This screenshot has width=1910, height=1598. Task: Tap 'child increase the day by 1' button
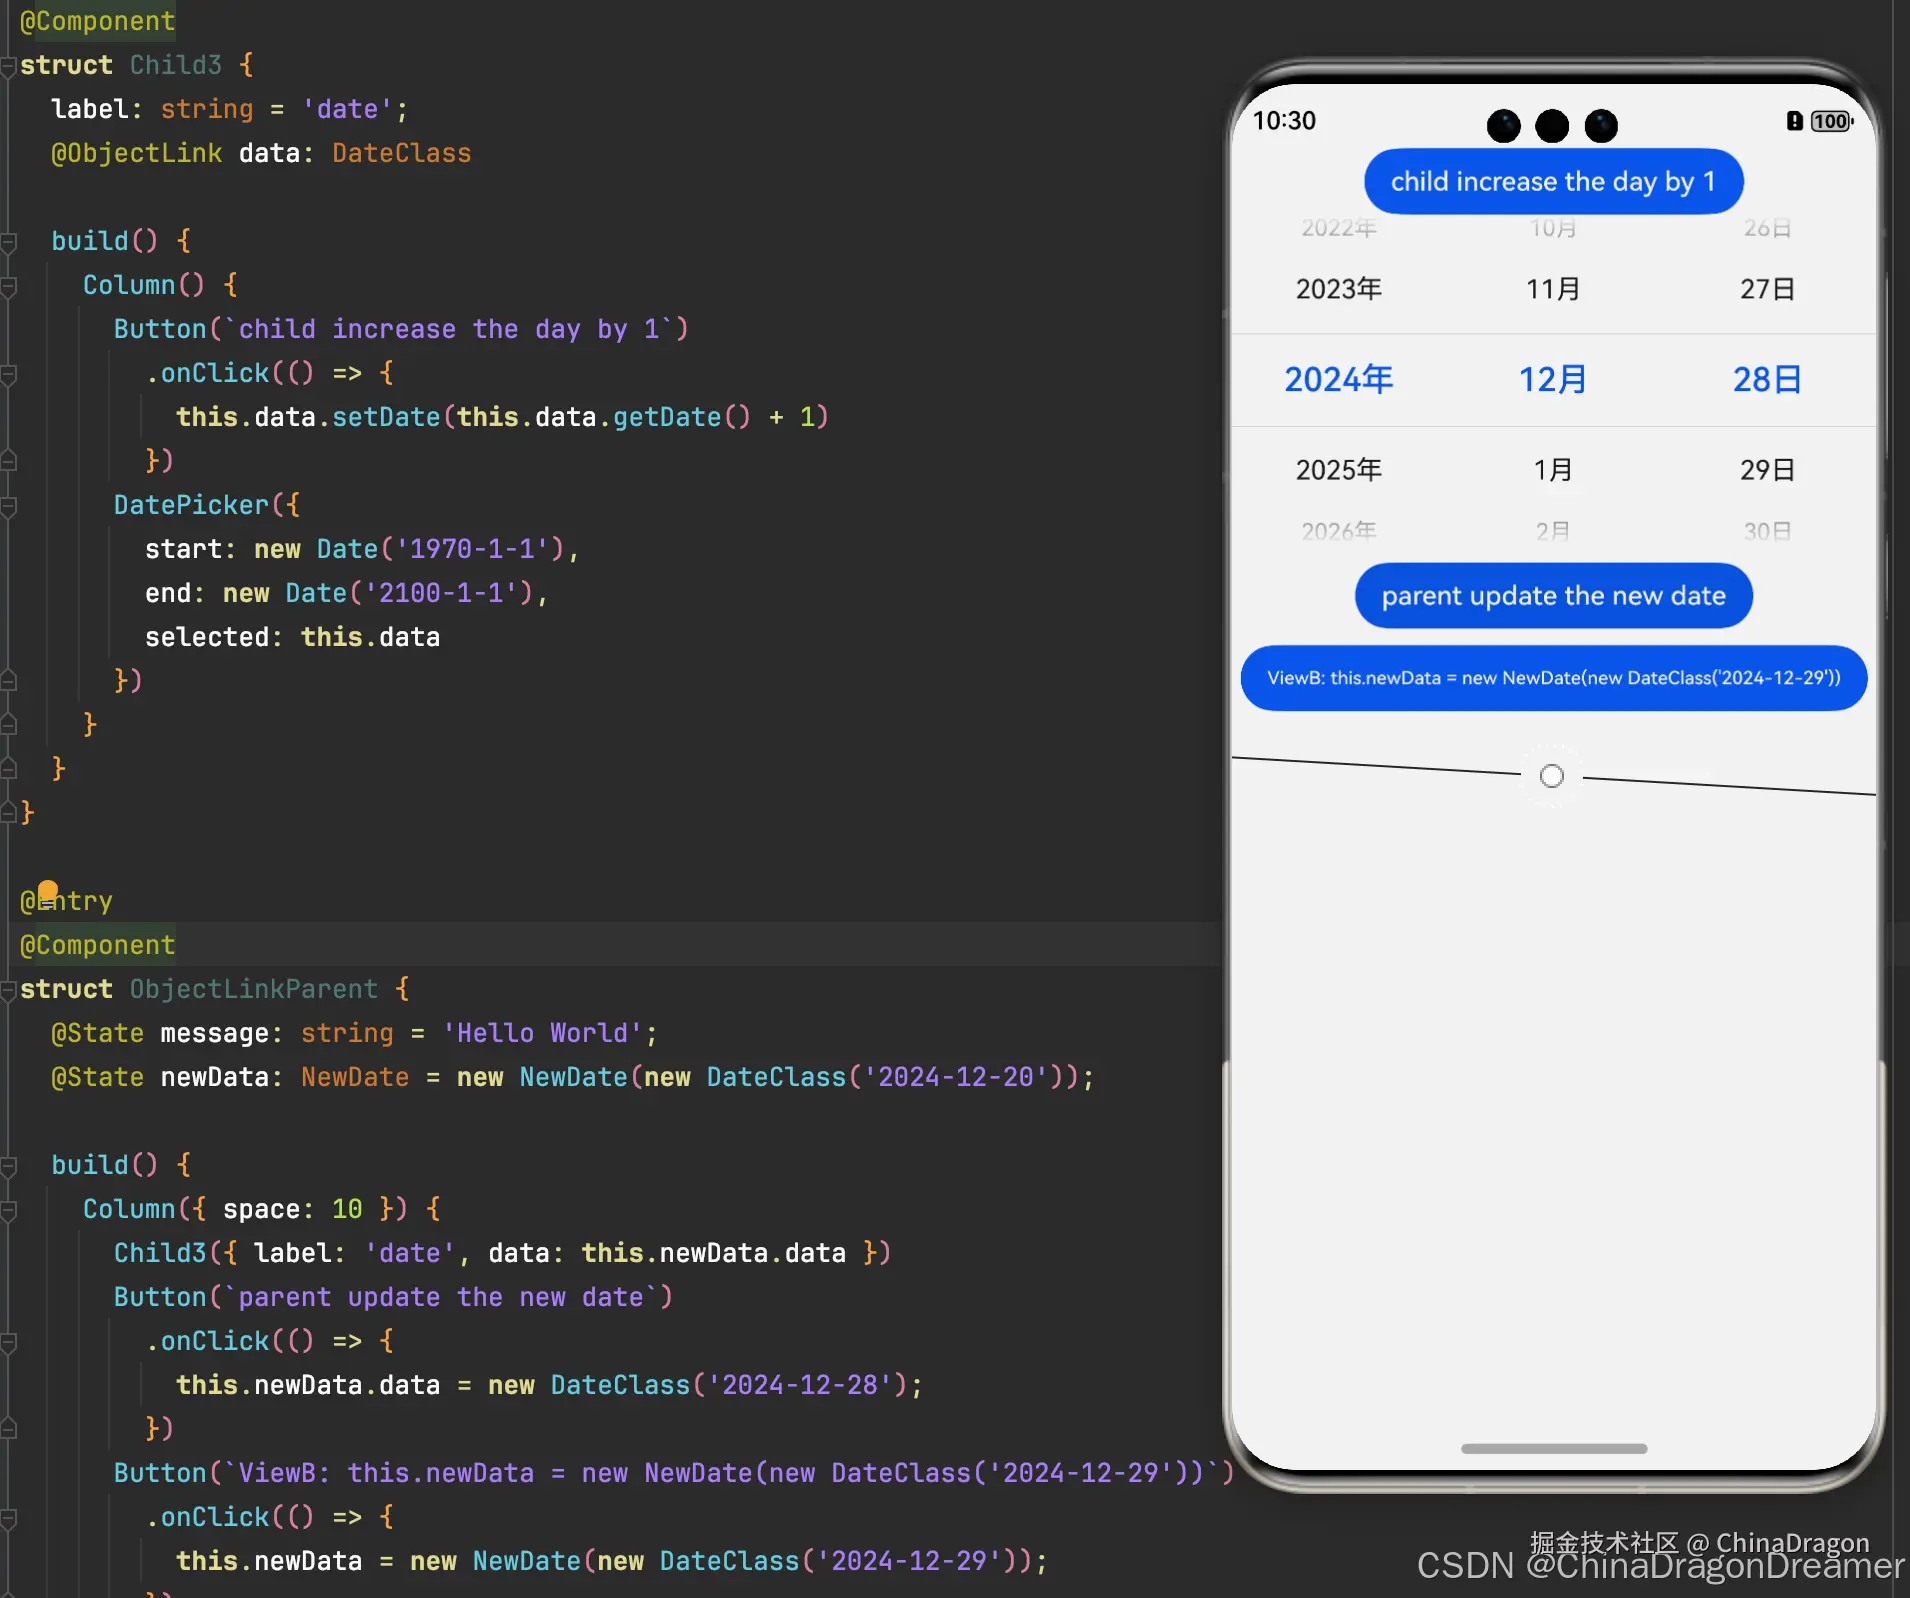pos(1553,182)
